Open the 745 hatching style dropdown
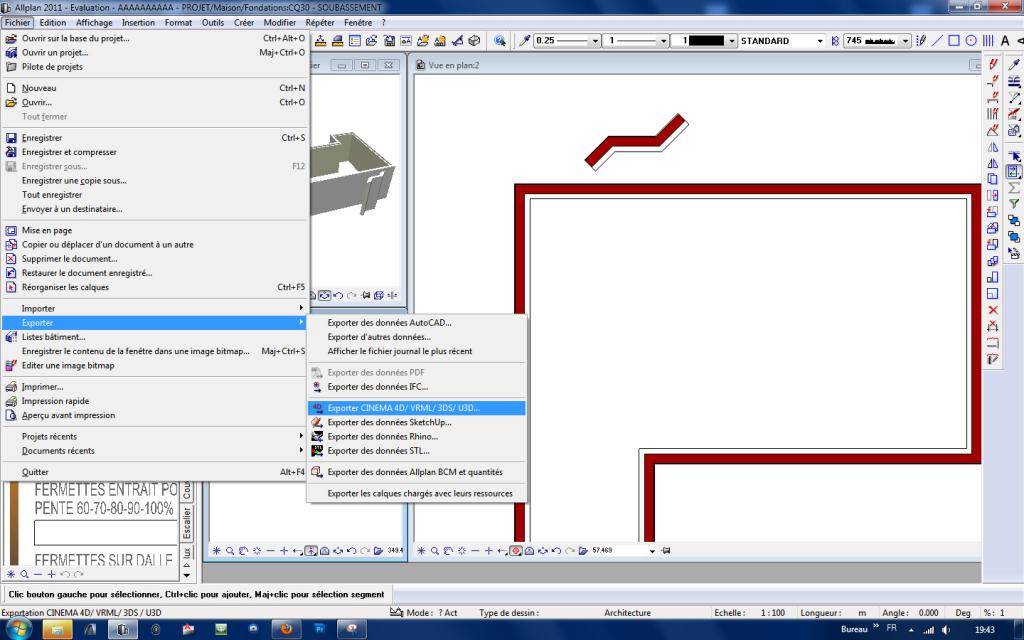The height and width of the screenshot is (640, 1024). pos(905,40)
